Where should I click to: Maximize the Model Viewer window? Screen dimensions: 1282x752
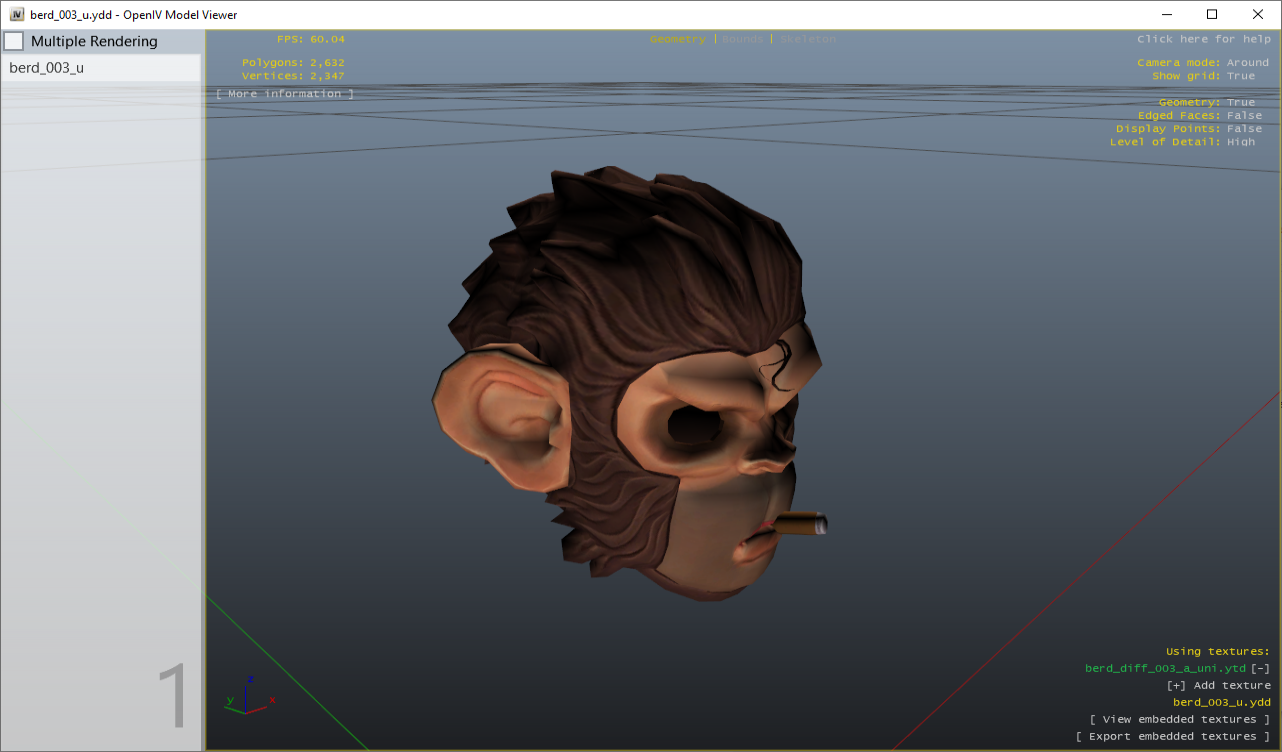[x=1212, y=15]
